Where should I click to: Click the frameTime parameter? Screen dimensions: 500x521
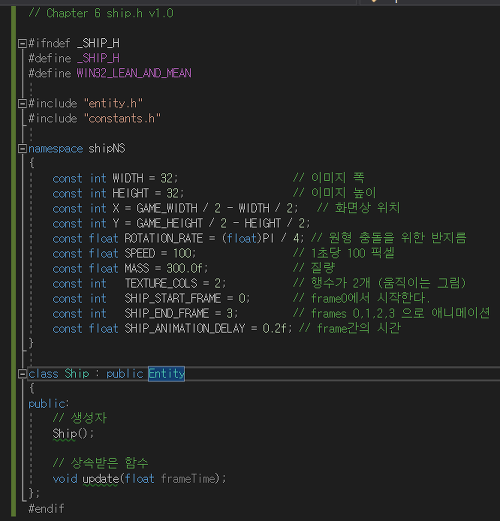[x=189, y=479]
